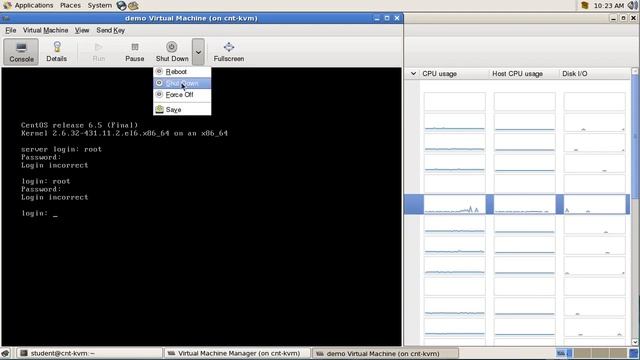Open the View menu
Viewport: 640px width, 360px height.
(82, 30)
